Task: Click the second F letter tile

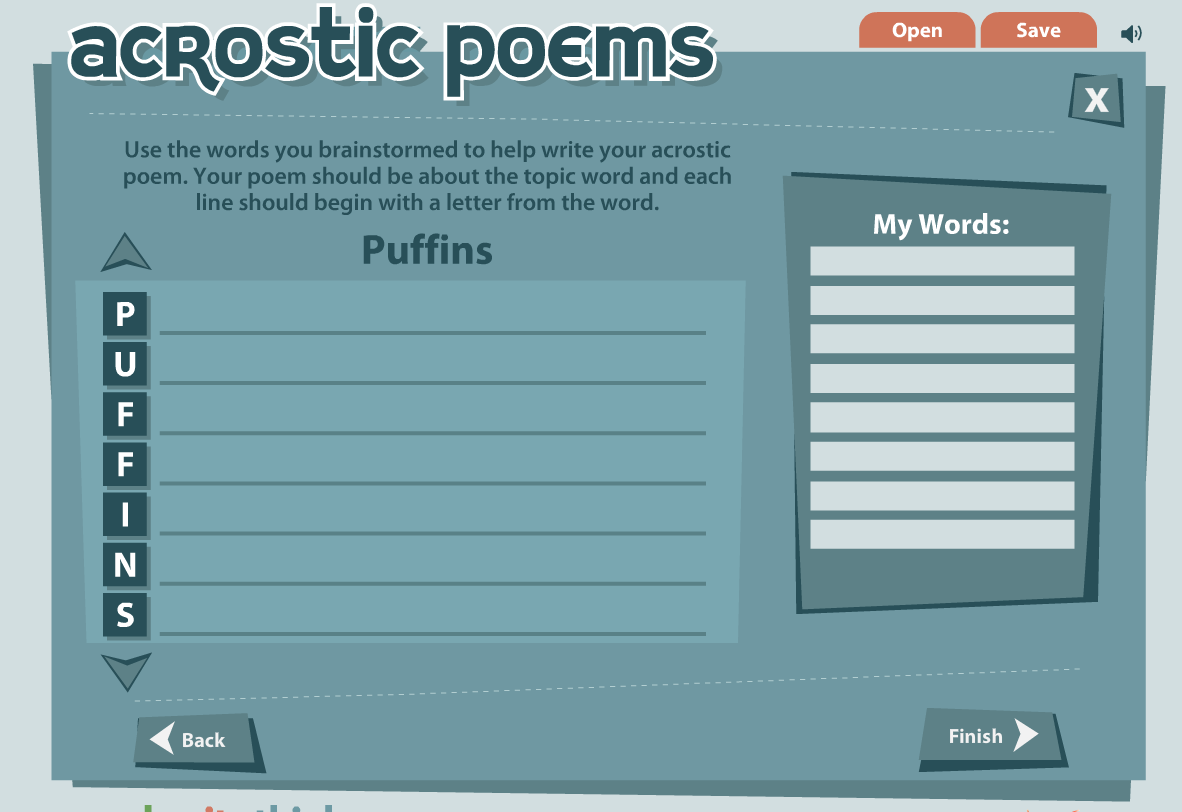Action: pyautogui.click(x=126, y=466)
